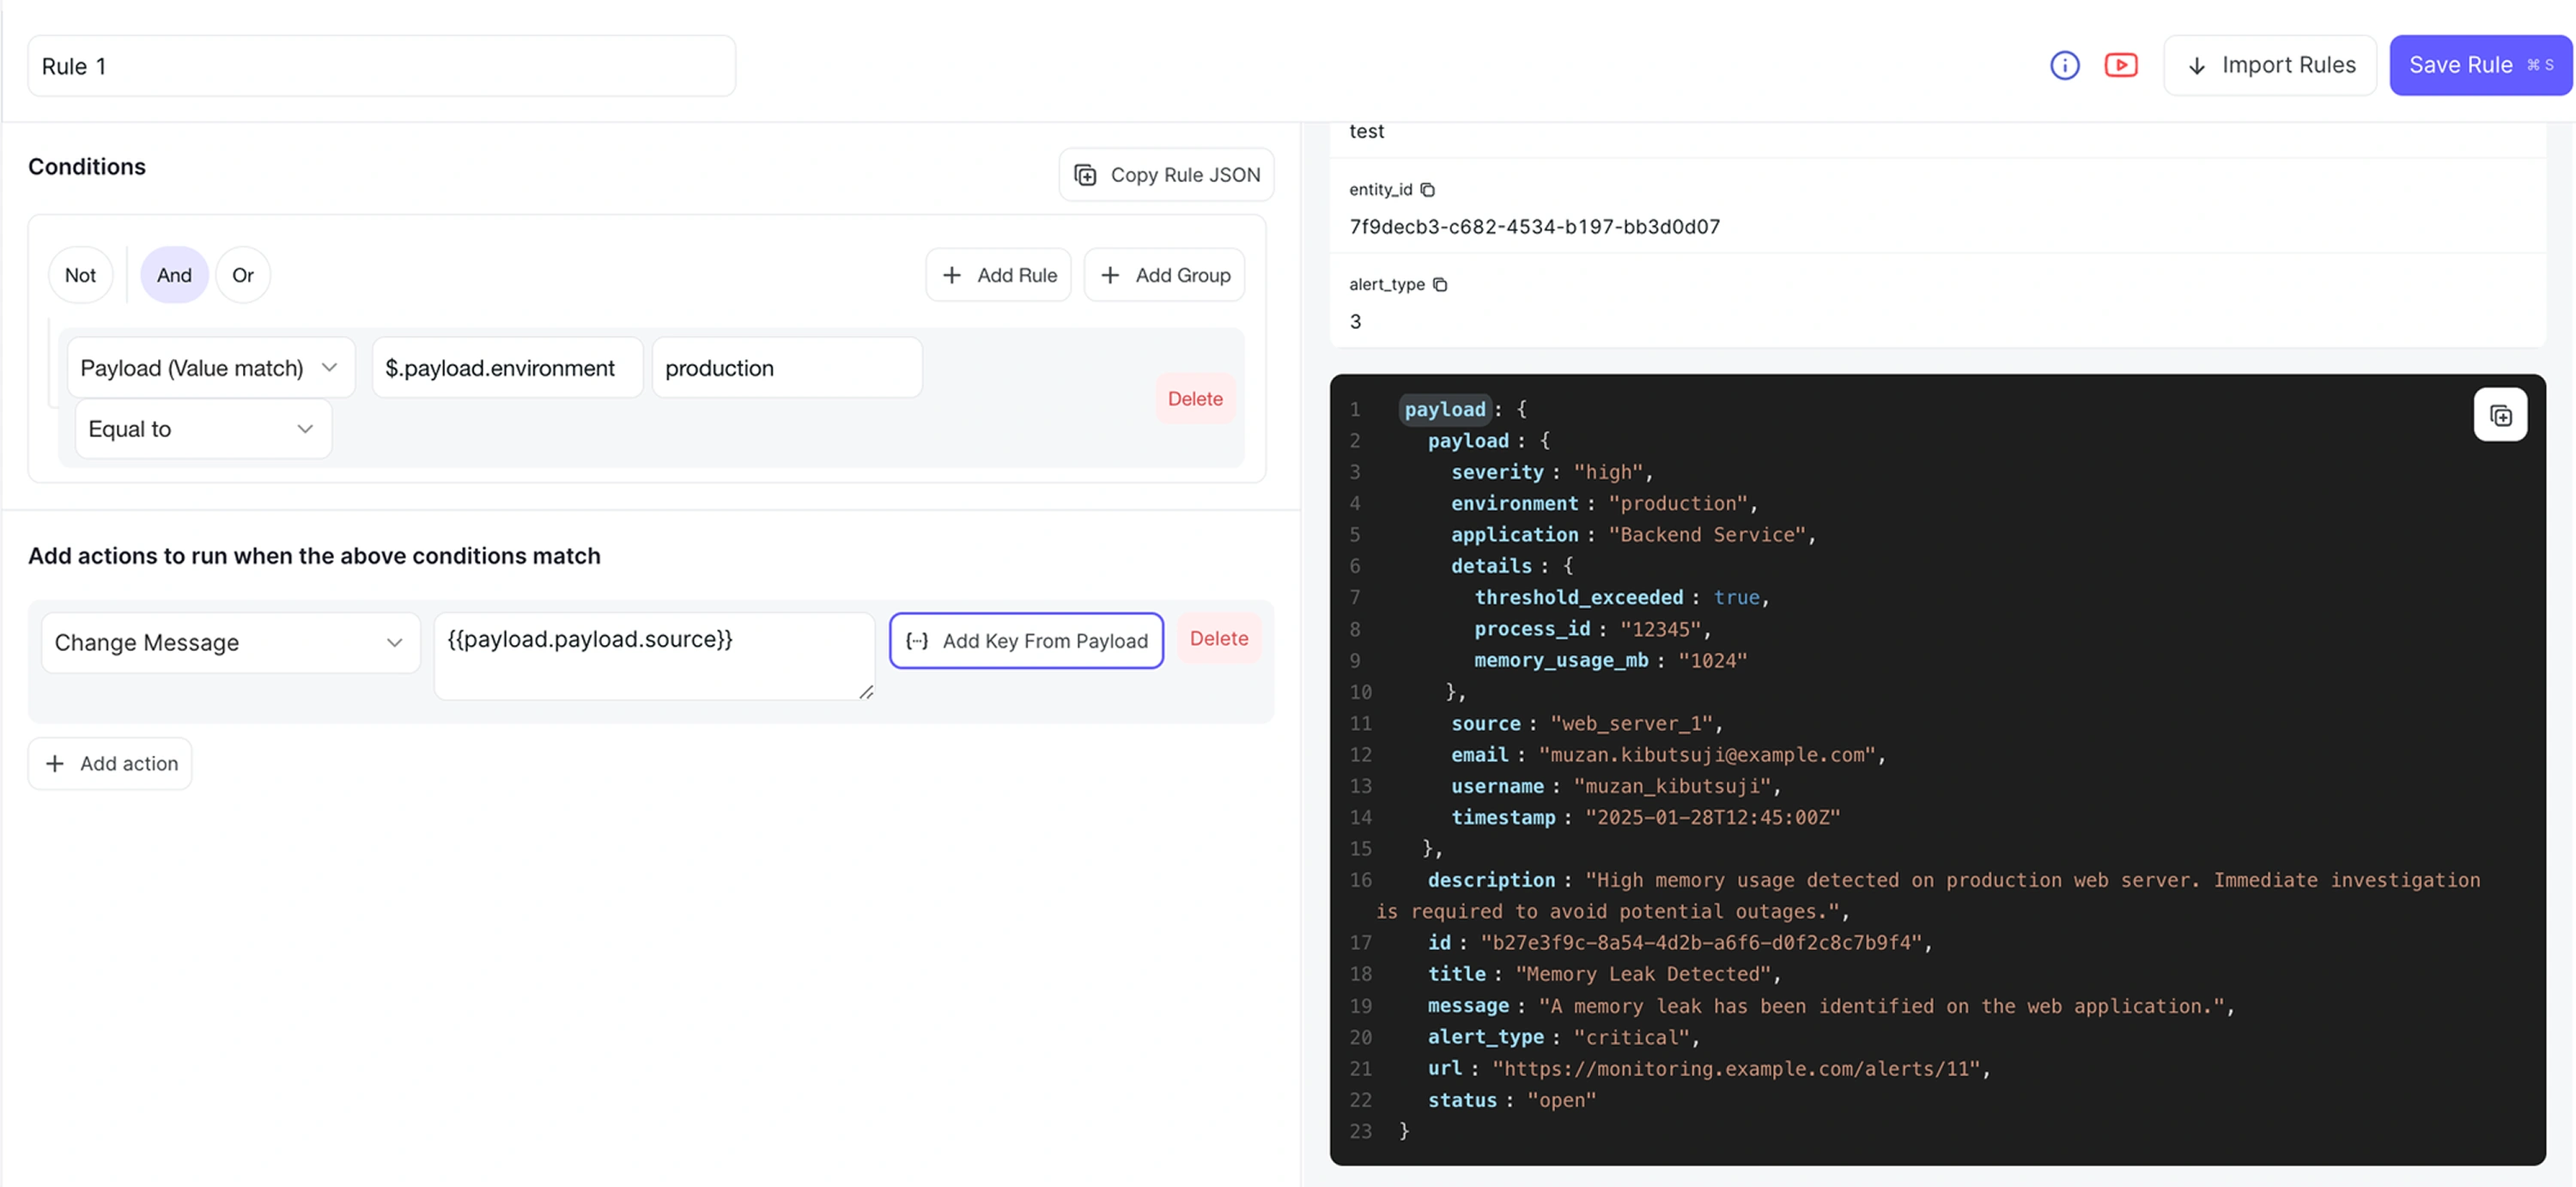
Task: Open the YouTube video tutorial icon
Action: [2120, 65]
